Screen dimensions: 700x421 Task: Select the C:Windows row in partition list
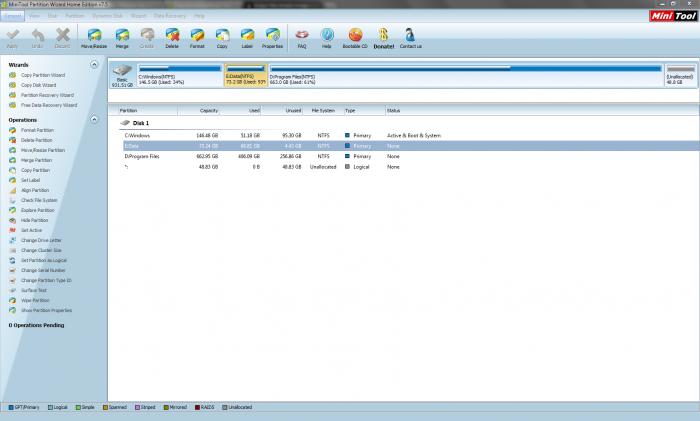(x=411, y=135)
